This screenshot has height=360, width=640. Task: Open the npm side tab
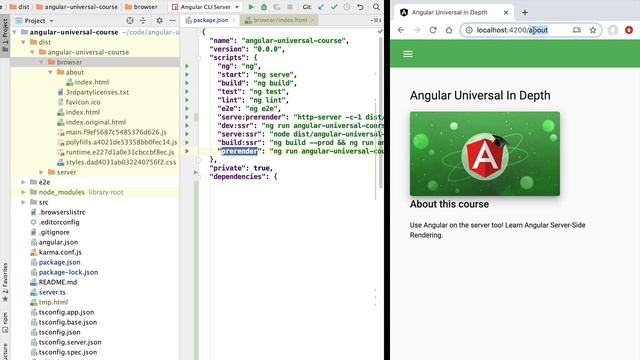point(5,322)
